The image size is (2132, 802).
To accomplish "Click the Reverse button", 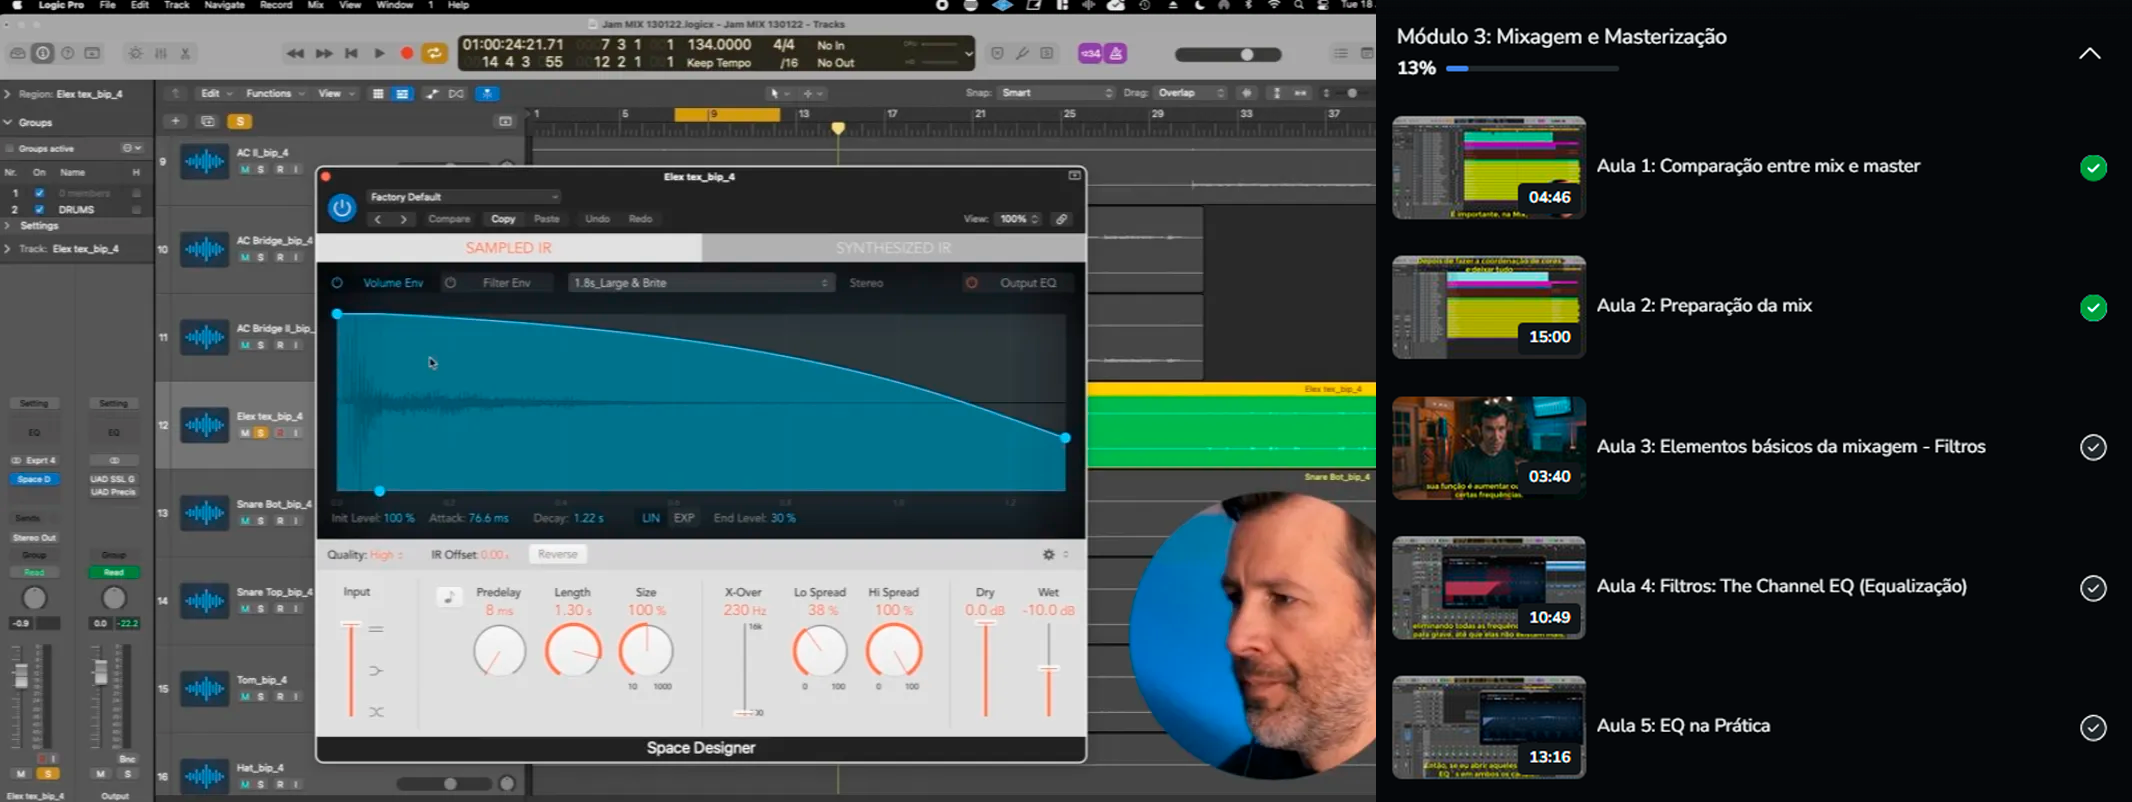I will pos(557,554).
